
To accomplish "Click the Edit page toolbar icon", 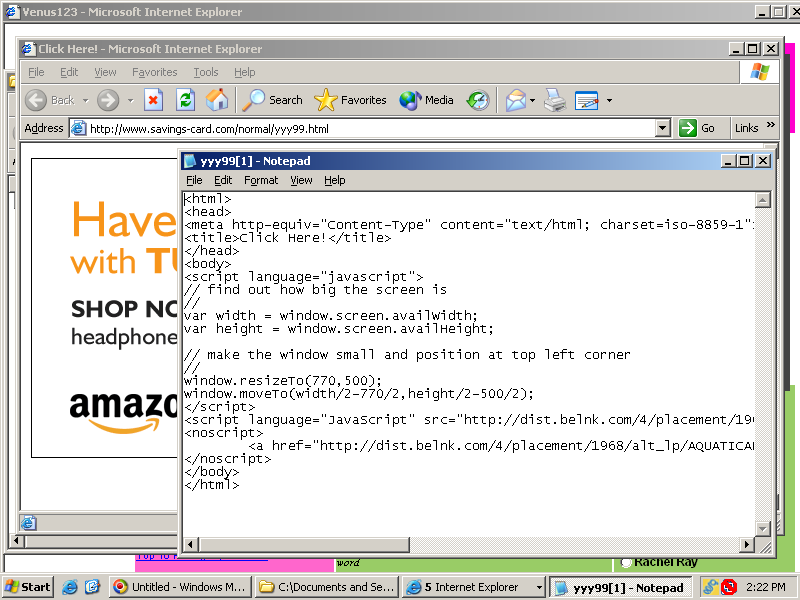I will click(x=587, y=100).
